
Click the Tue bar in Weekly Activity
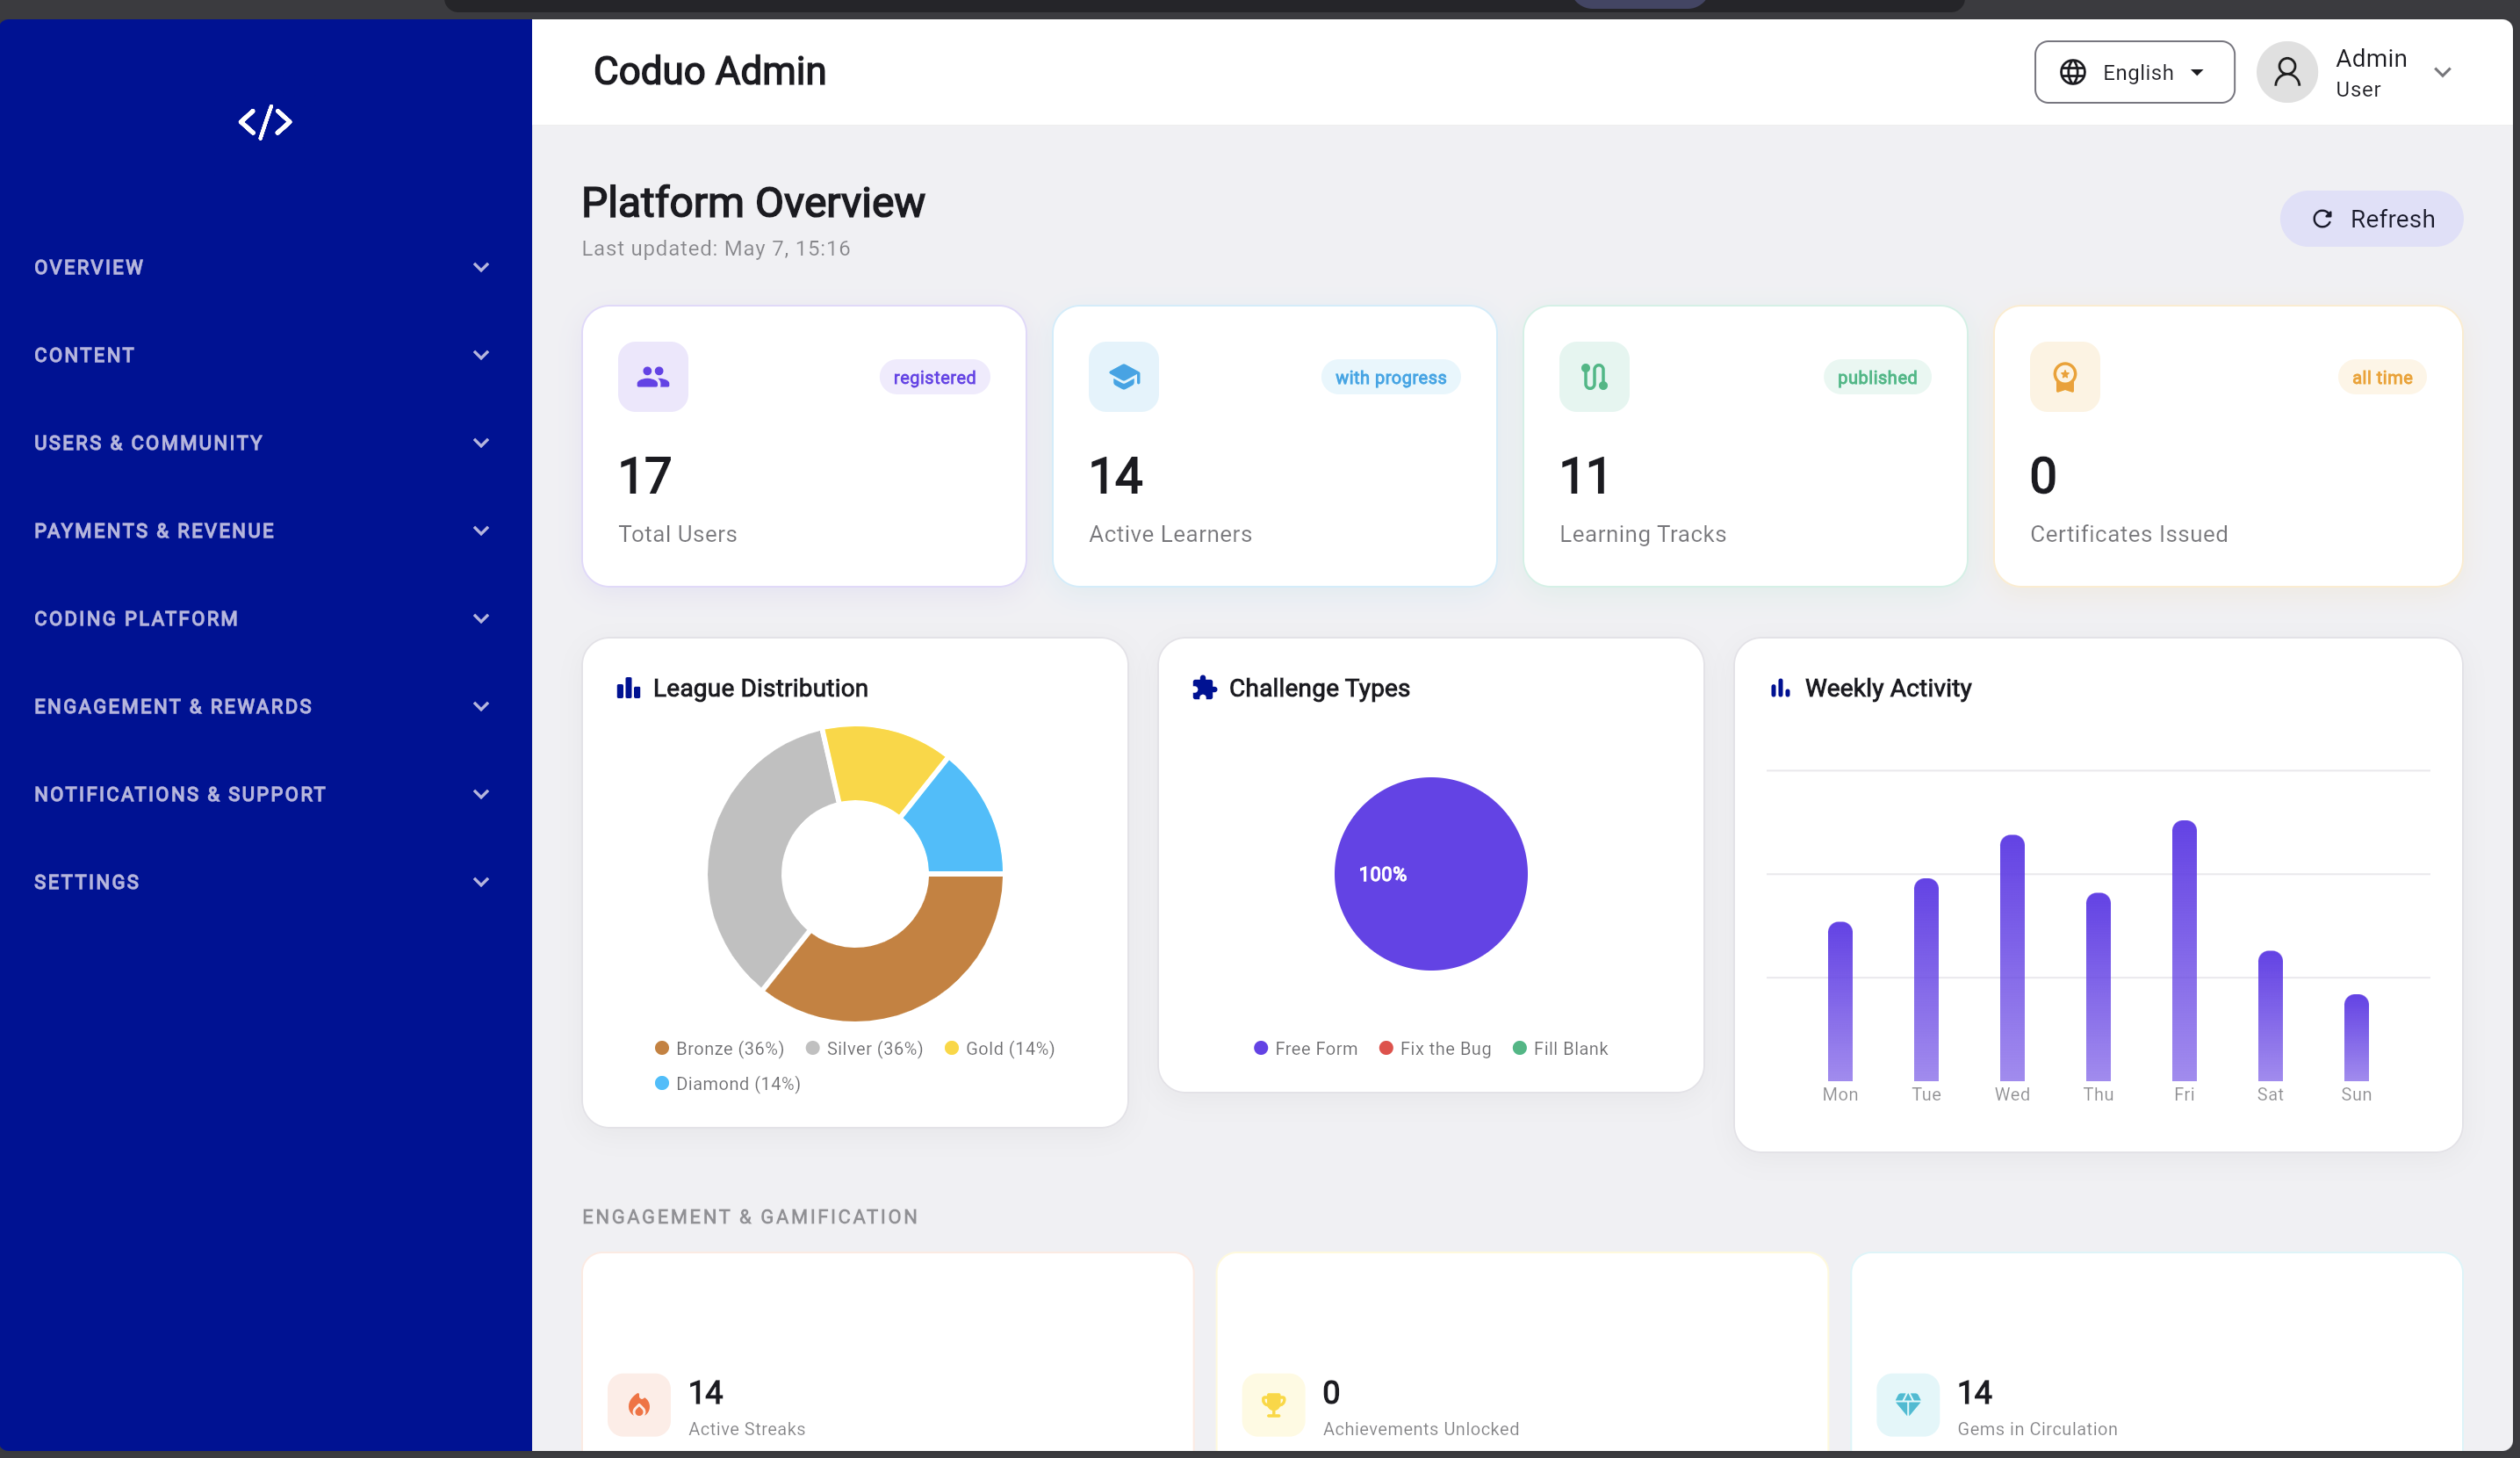point(1926,979)
